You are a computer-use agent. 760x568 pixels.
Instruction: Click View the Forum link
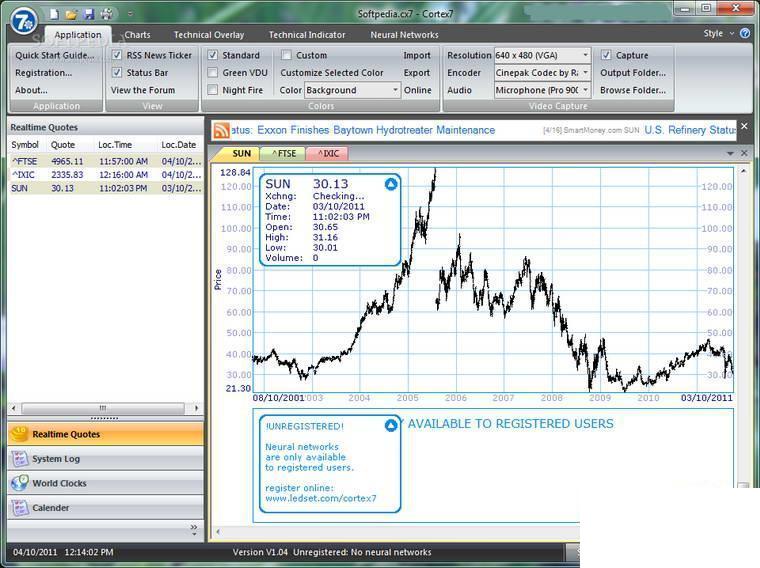(x=142, y=90)
